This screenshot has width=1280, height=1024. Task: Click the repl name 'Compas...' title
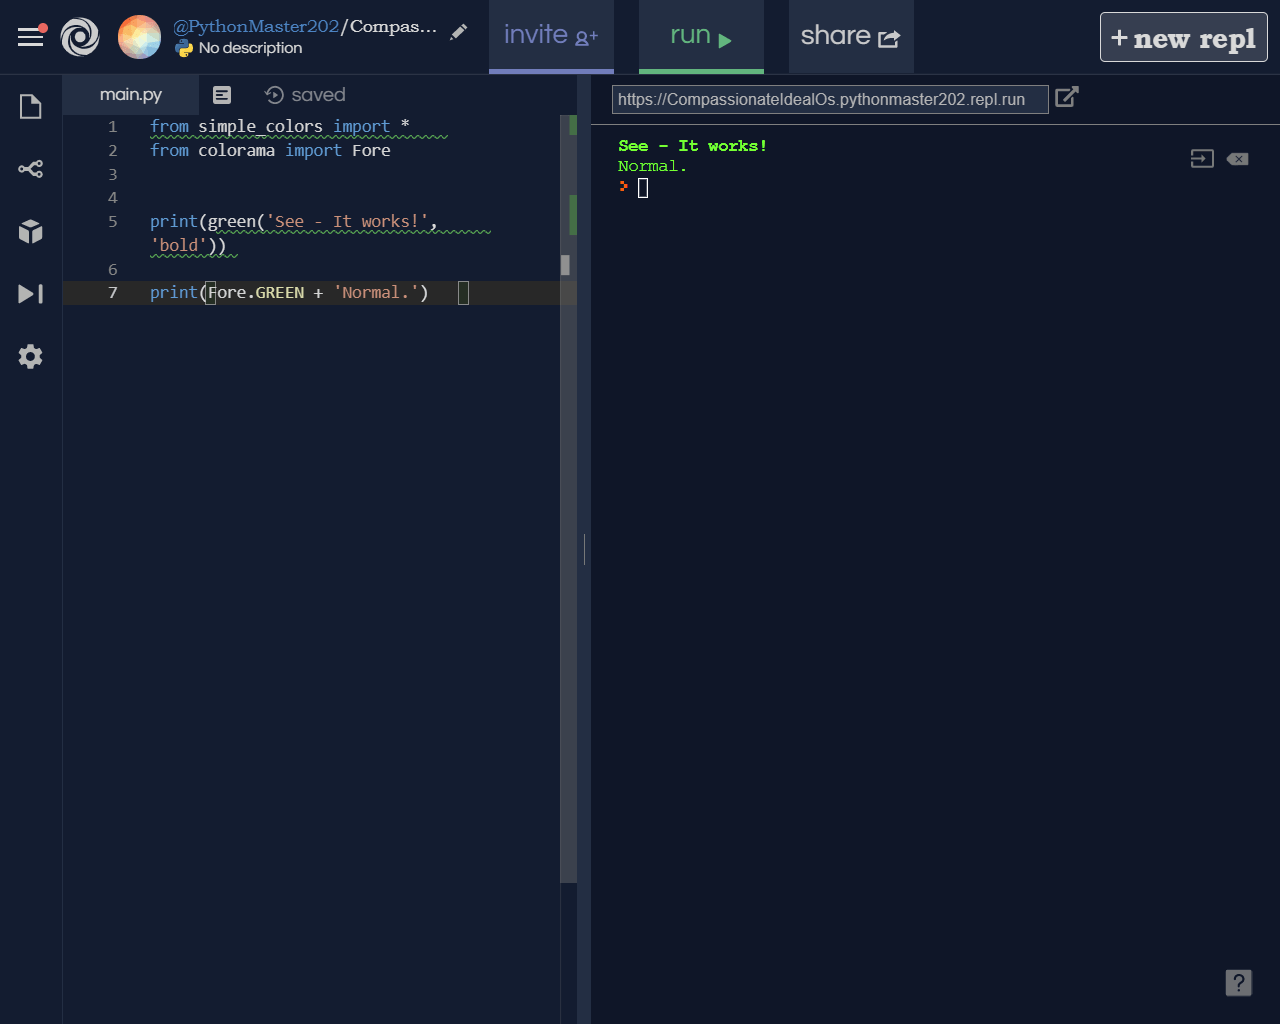tap(392, 27)
